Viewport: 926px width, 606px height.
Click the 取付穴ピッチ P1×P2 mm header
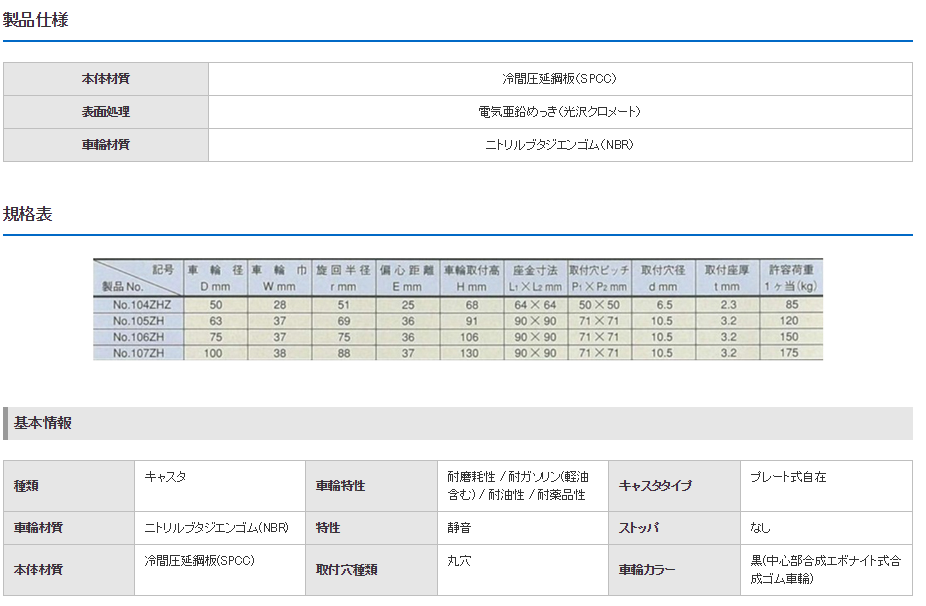click(599, 278)
